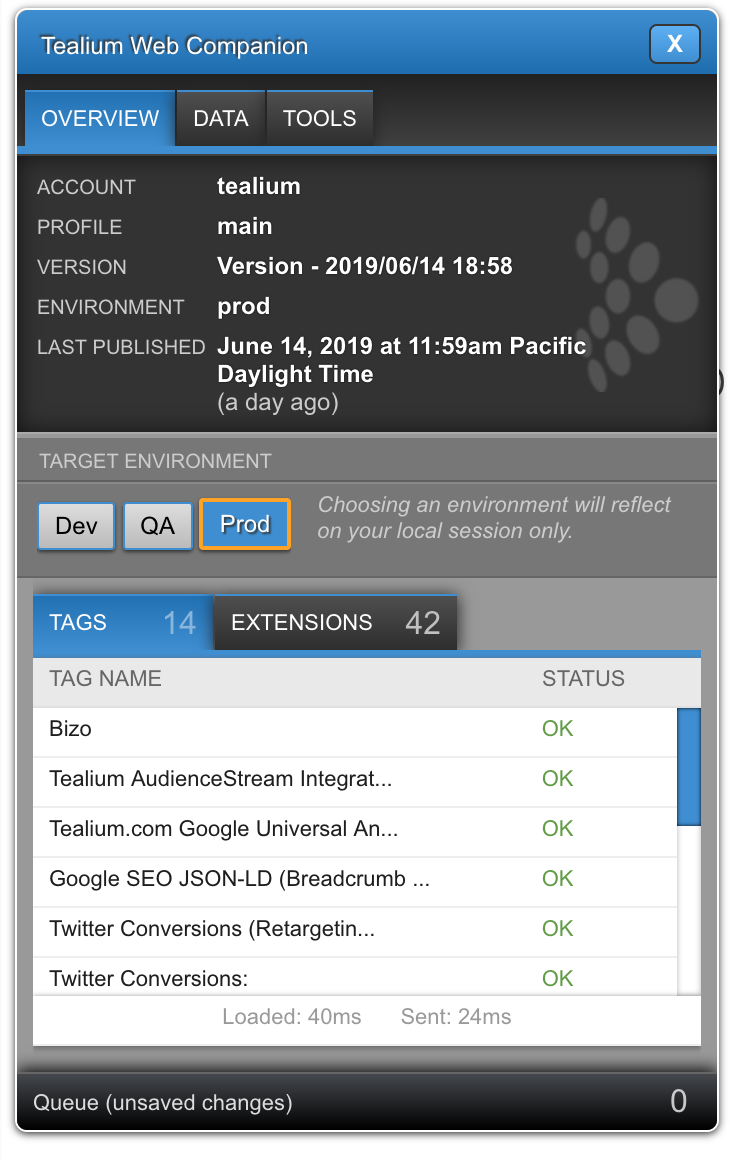Click the environment value prod

click(243, 307)
